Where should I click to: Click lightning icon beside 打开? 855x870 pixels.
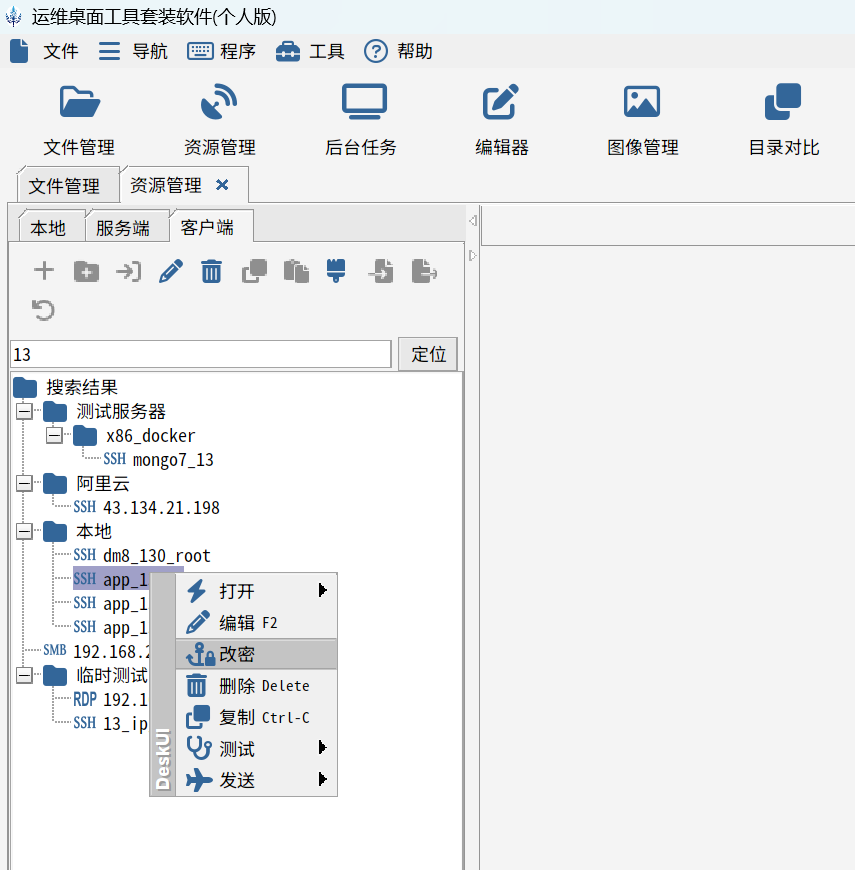[x=197, y=591]
